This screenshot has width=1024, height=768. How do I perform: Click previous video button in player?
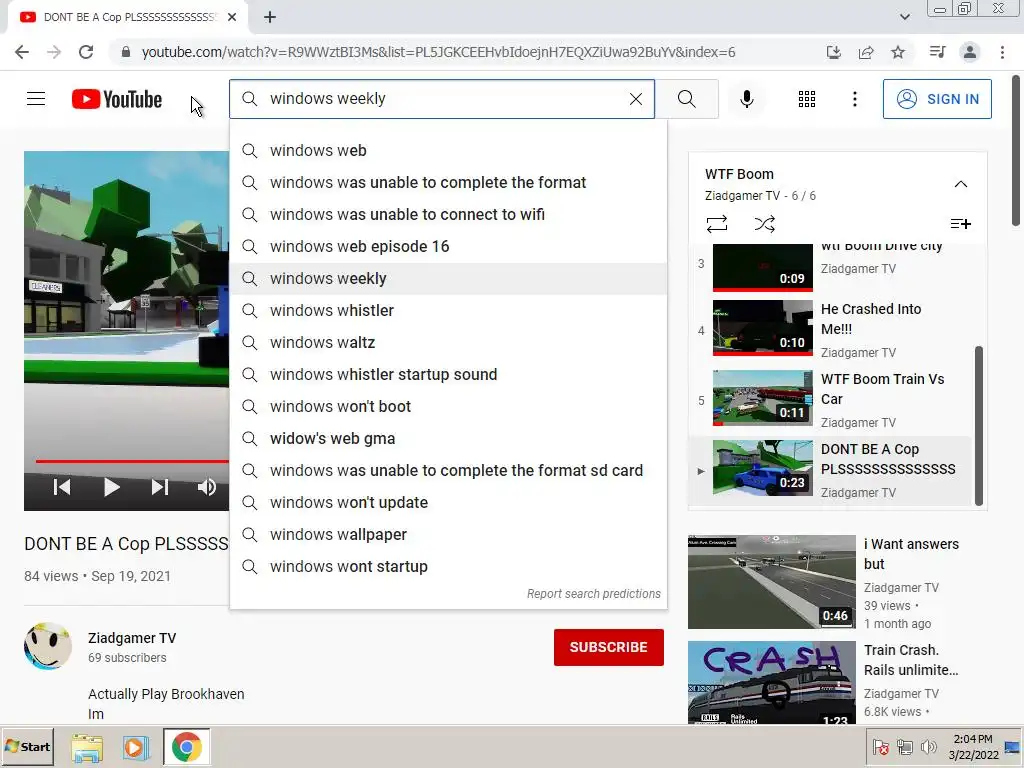pyautogui.click(x=62, y=487)
